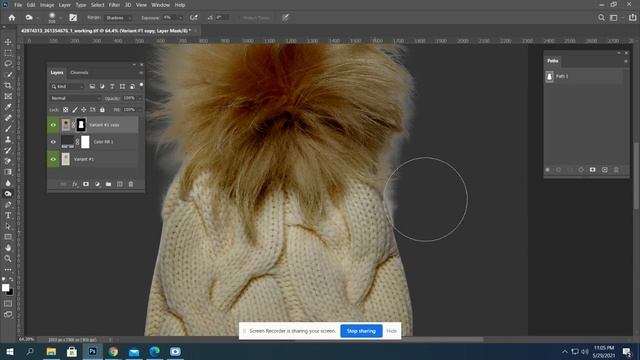640x360 pixels.
Task: Open the brush preset picker arrow
Action: [60, 18]
